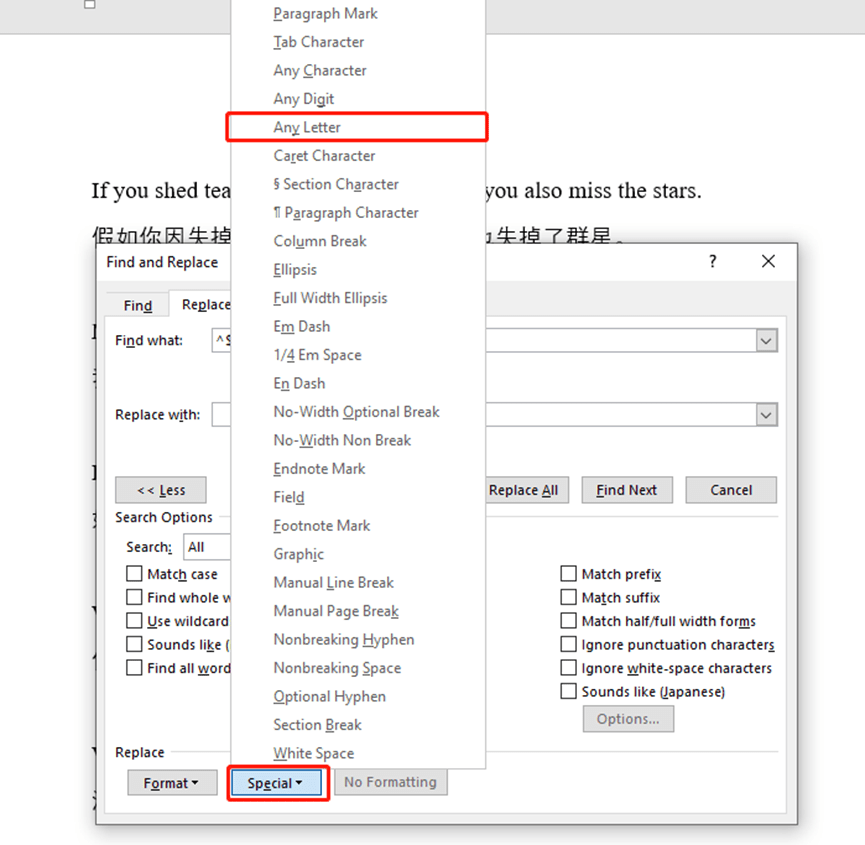Click the Find Next button
Screen dimensions: 865x845
click(627, 490)
